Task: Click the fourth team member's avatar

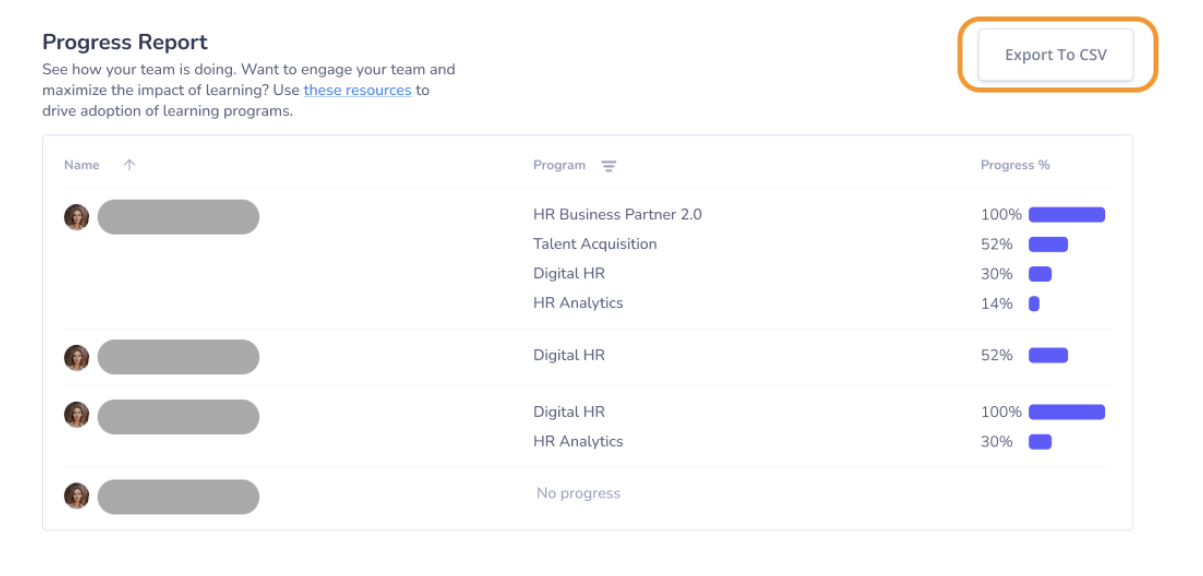Action: click(77, 495)
